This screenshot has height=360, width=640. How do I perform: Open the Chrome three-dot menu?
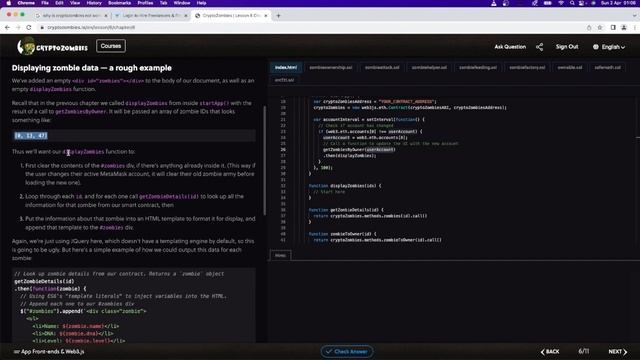[635, 27]
